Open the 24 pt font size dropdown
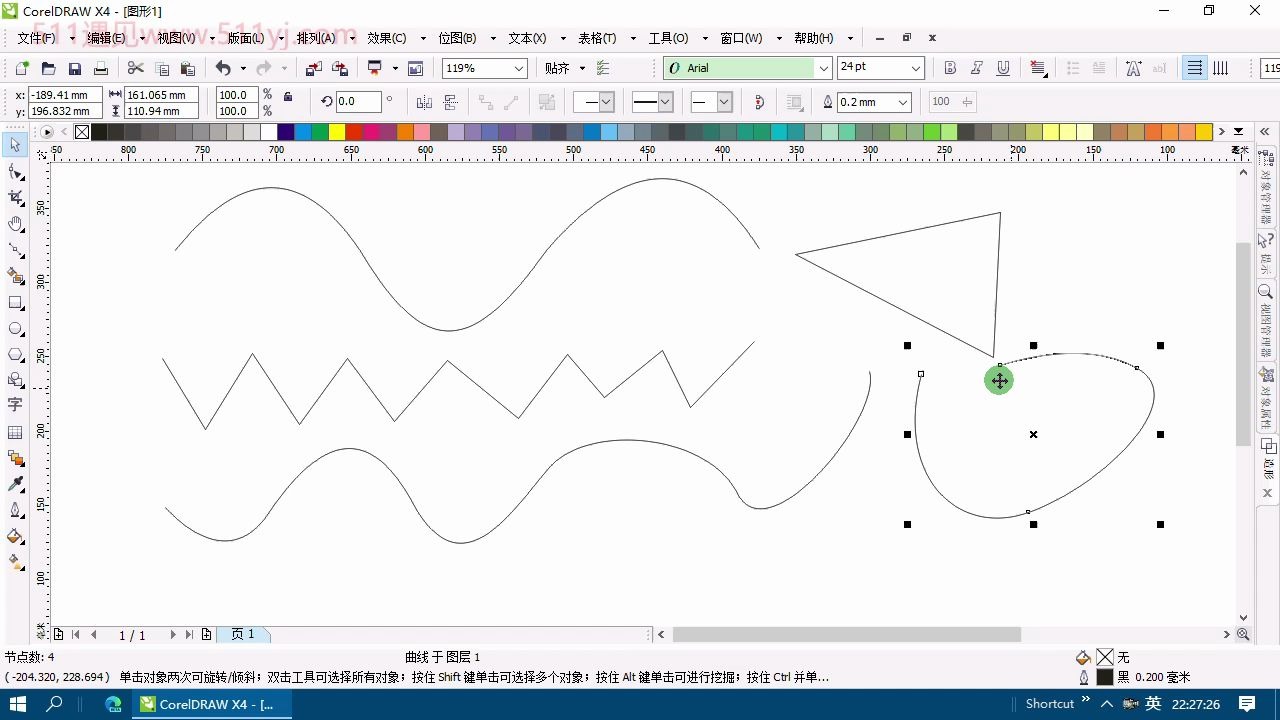The height and width of the screenshot is (720, 1280). point(915,68)
